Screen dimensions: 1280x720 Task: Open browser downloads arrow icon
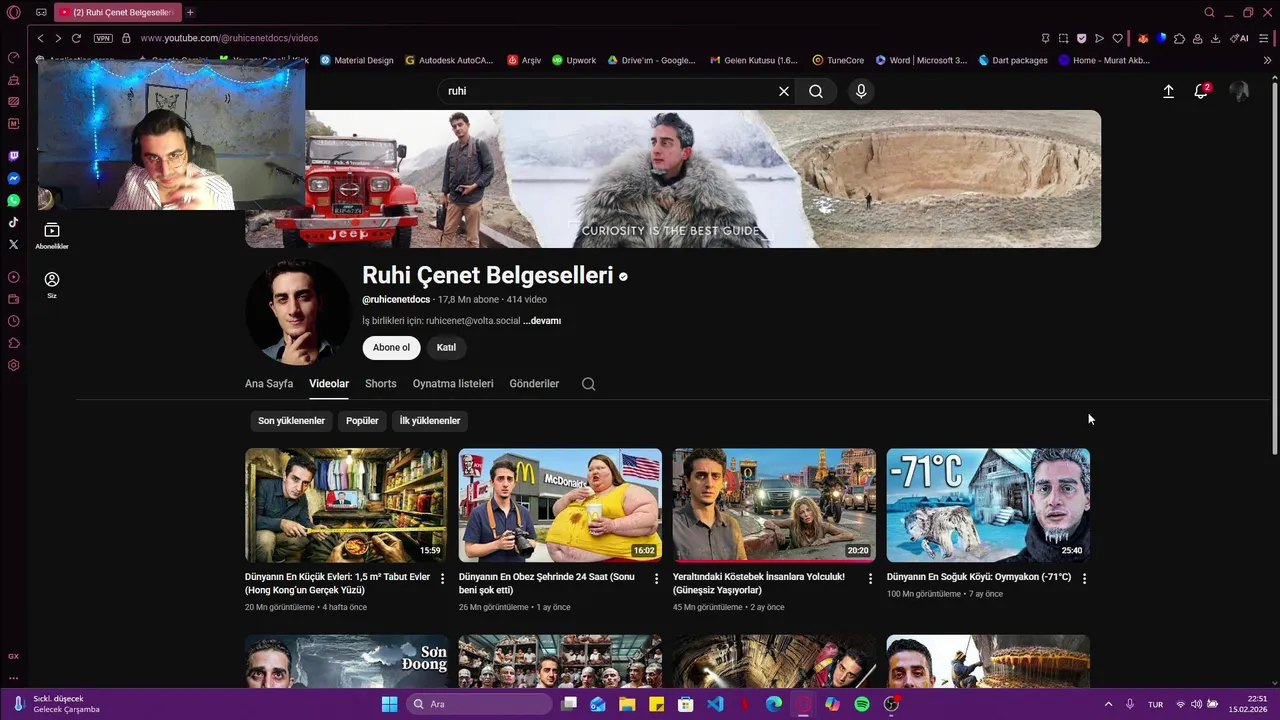(x=1215, y=38)
